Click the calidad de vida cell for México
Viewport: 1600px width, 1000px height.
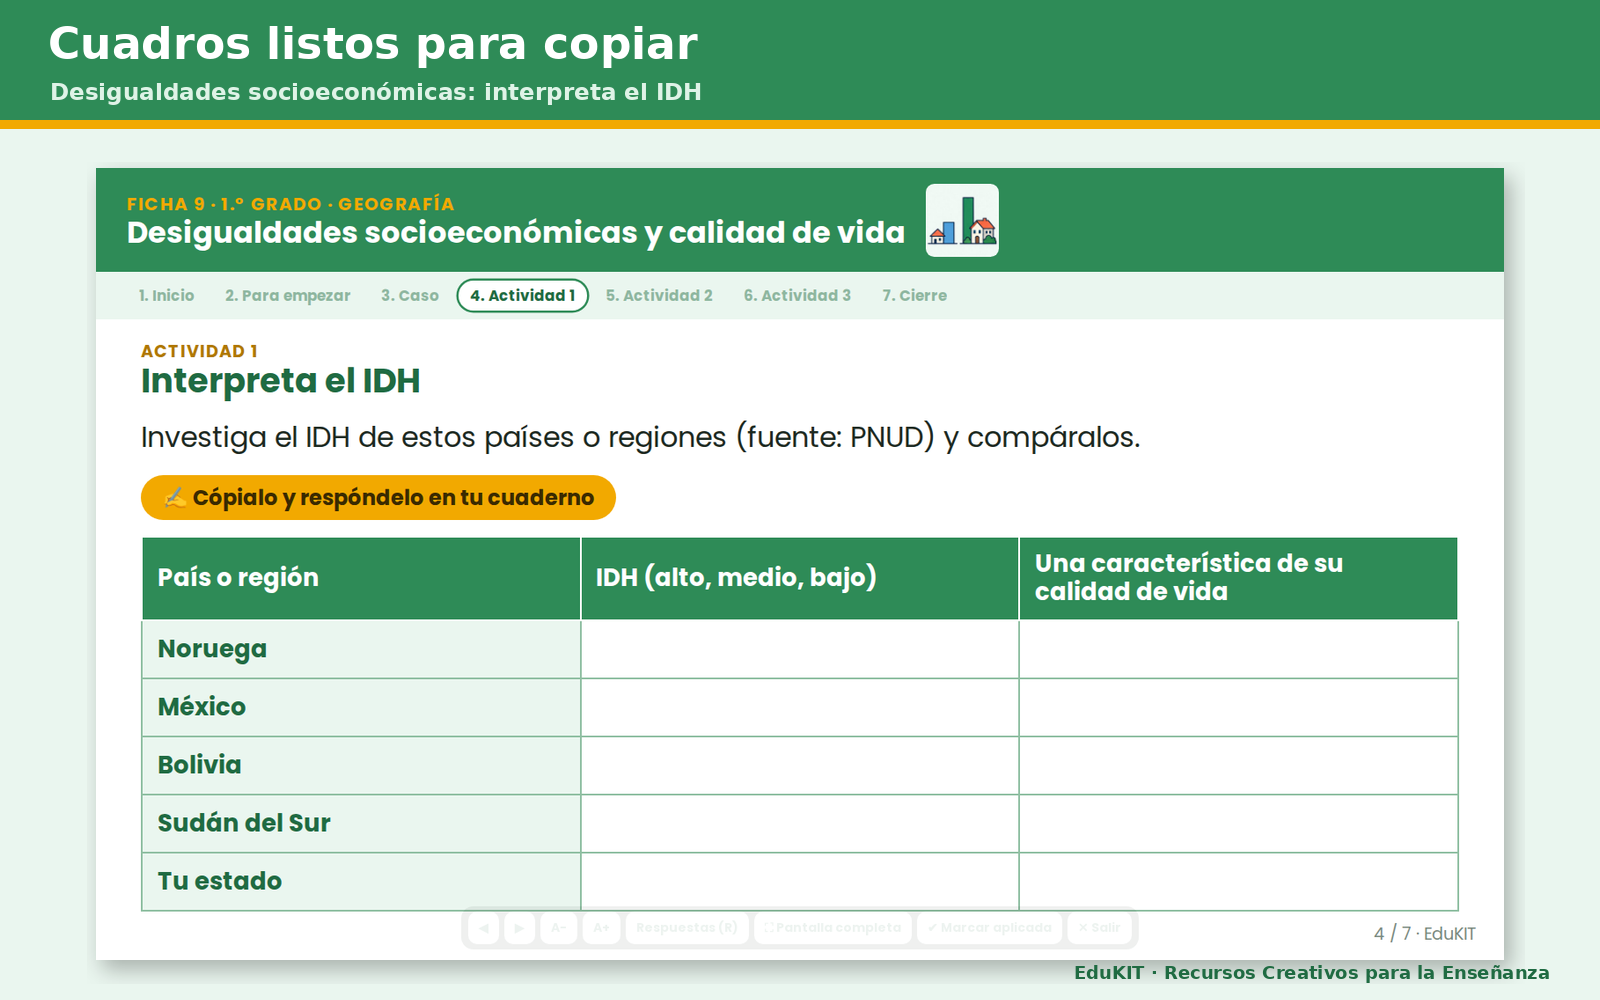tap(1238, 708)
